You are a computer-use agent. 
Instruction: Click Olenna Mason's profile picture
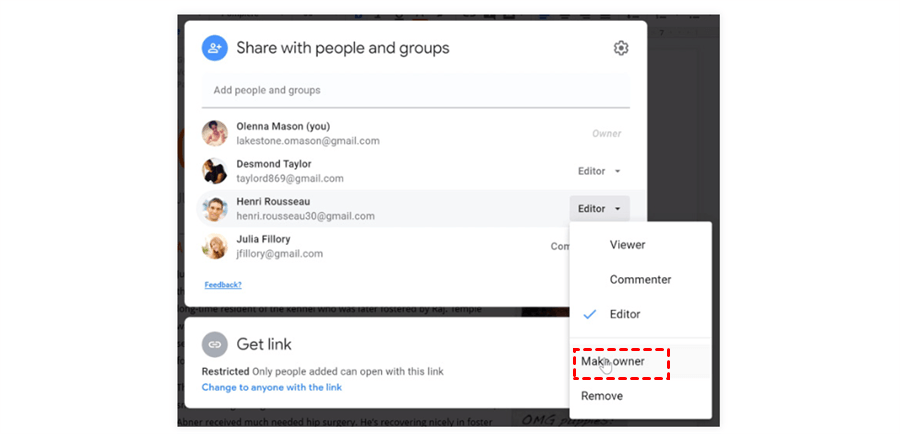coord(215,134)
